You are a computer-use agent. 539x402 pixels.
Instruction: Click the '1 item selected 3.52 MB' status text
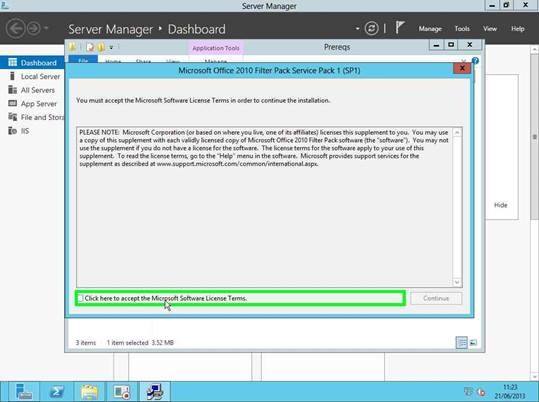pyautogui.click(x=140, y=343)
